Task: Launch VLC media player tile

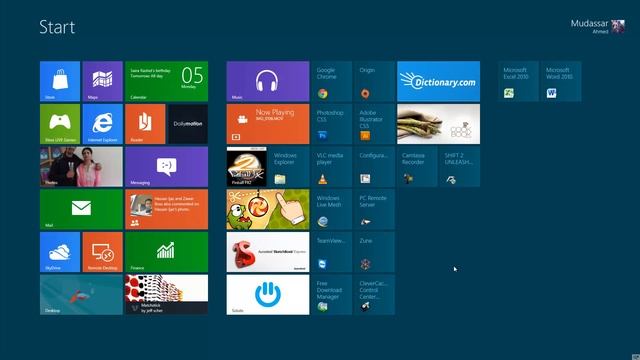Action: pyautogui.click(x=332, y=167)
